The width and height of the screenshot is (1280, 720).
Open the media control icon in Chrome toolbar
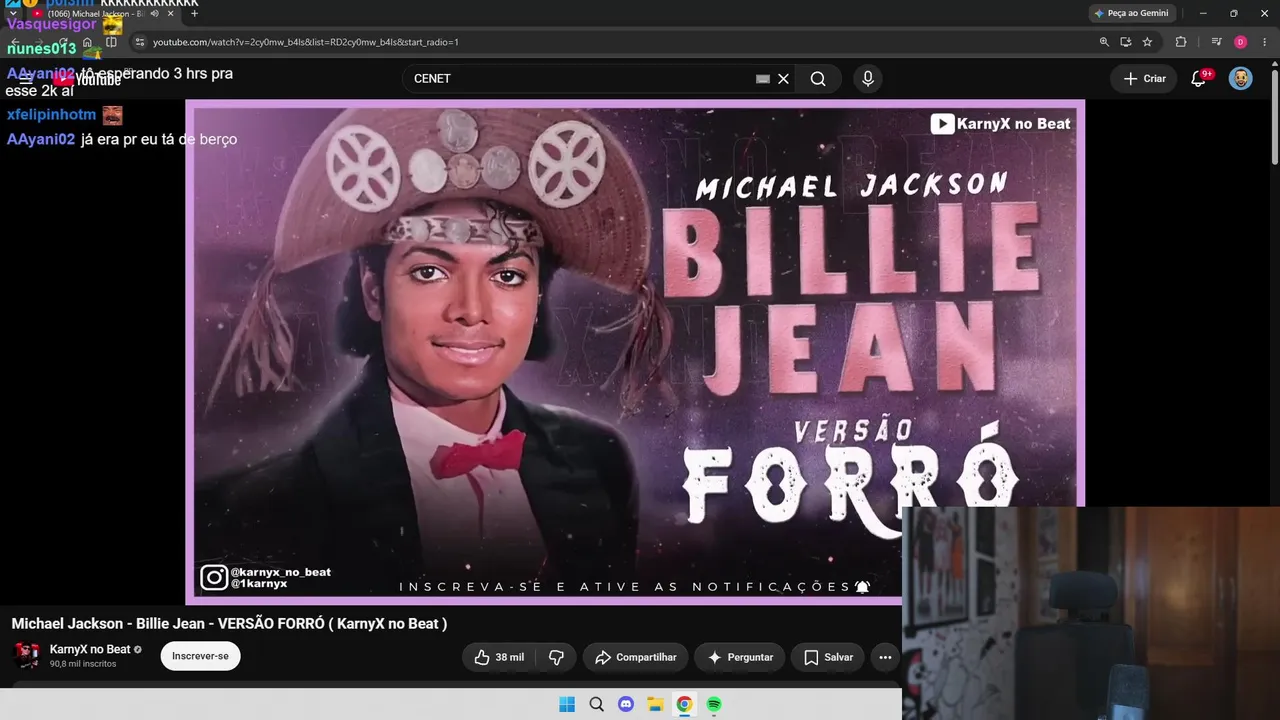[1216, 42]
